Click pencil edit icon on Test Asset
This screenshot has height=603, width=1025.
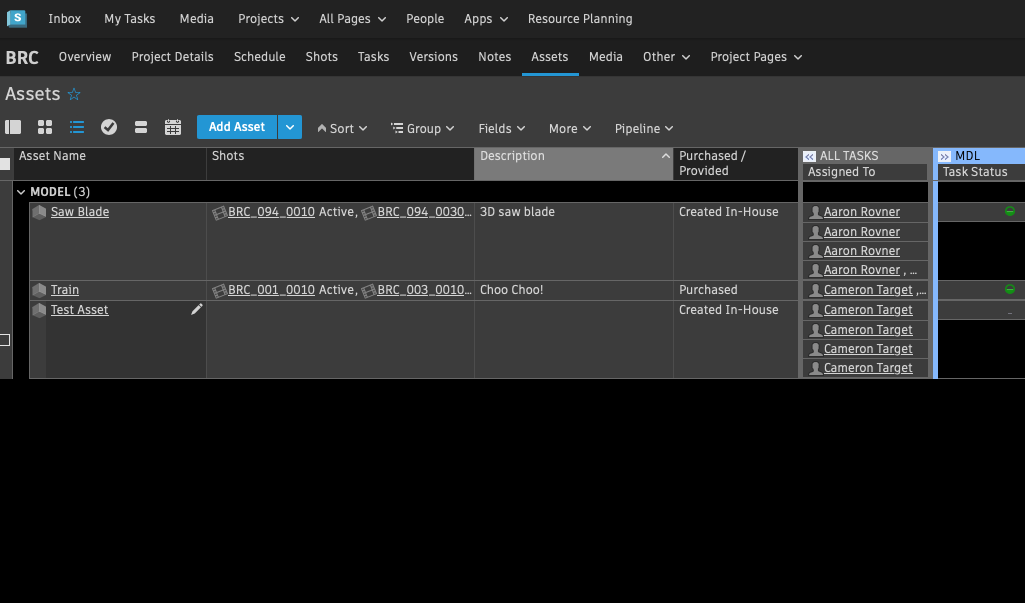pos(197,310)
